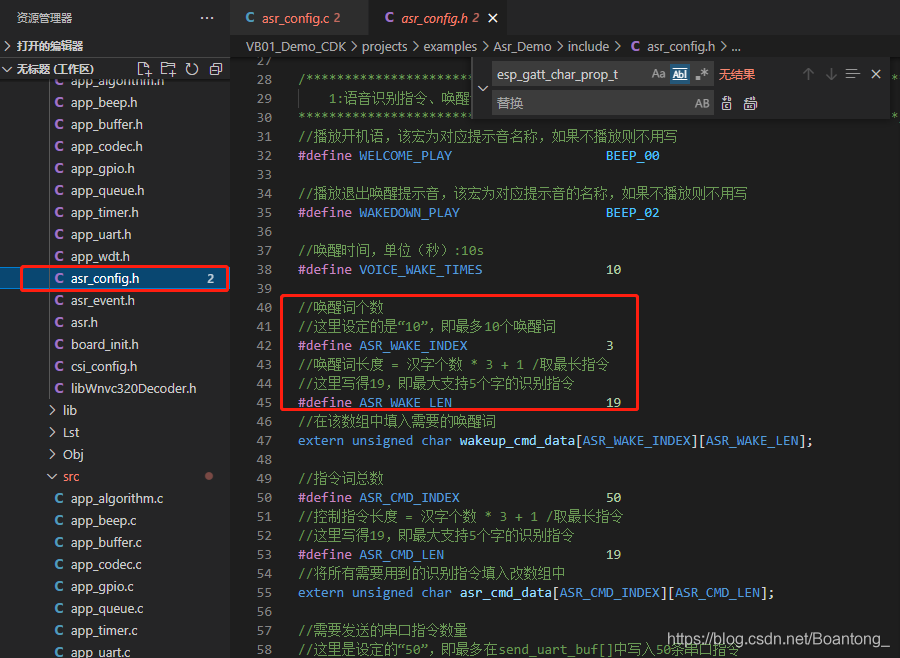Click ASR_CMD_INDEX define on line 50
This screenshot has height=658, width=900.
409,497
